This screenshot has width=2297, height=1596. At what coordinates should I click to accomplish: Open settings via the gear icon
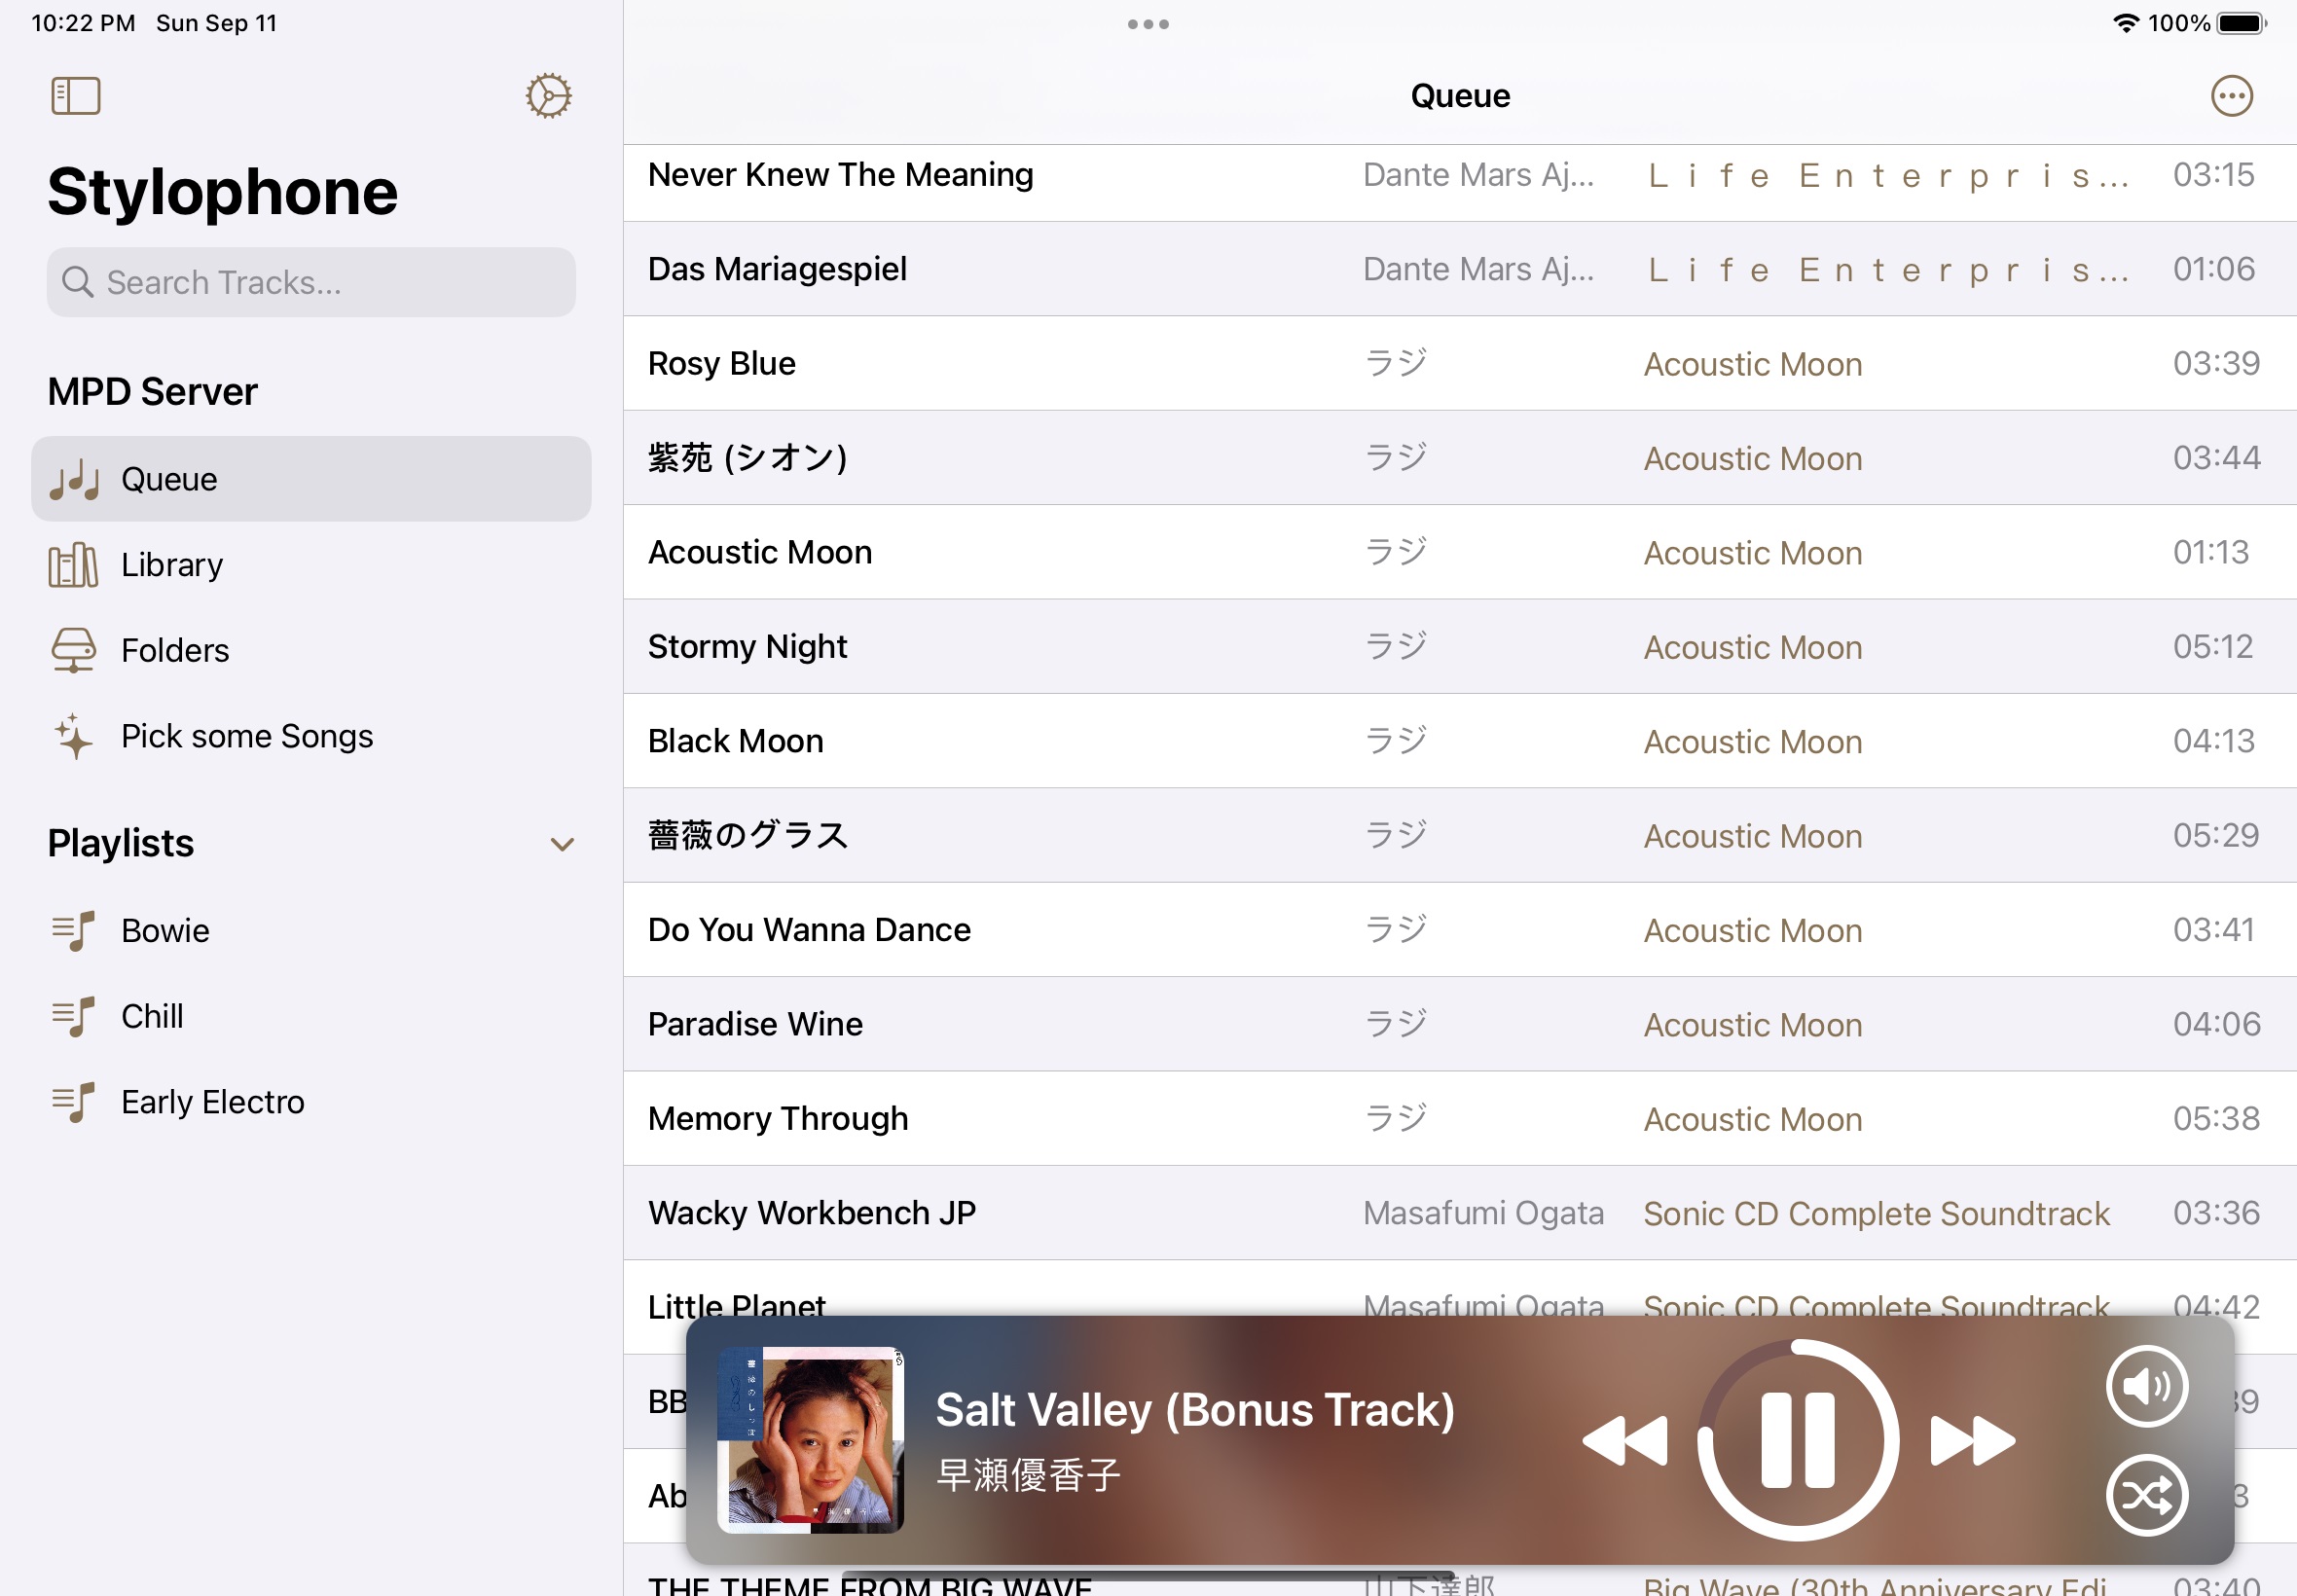pos(548,96)
